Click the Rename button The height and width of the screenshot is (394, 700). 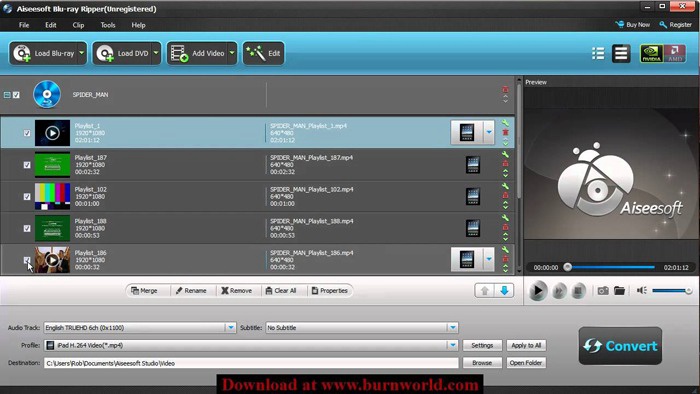[191, 290]
